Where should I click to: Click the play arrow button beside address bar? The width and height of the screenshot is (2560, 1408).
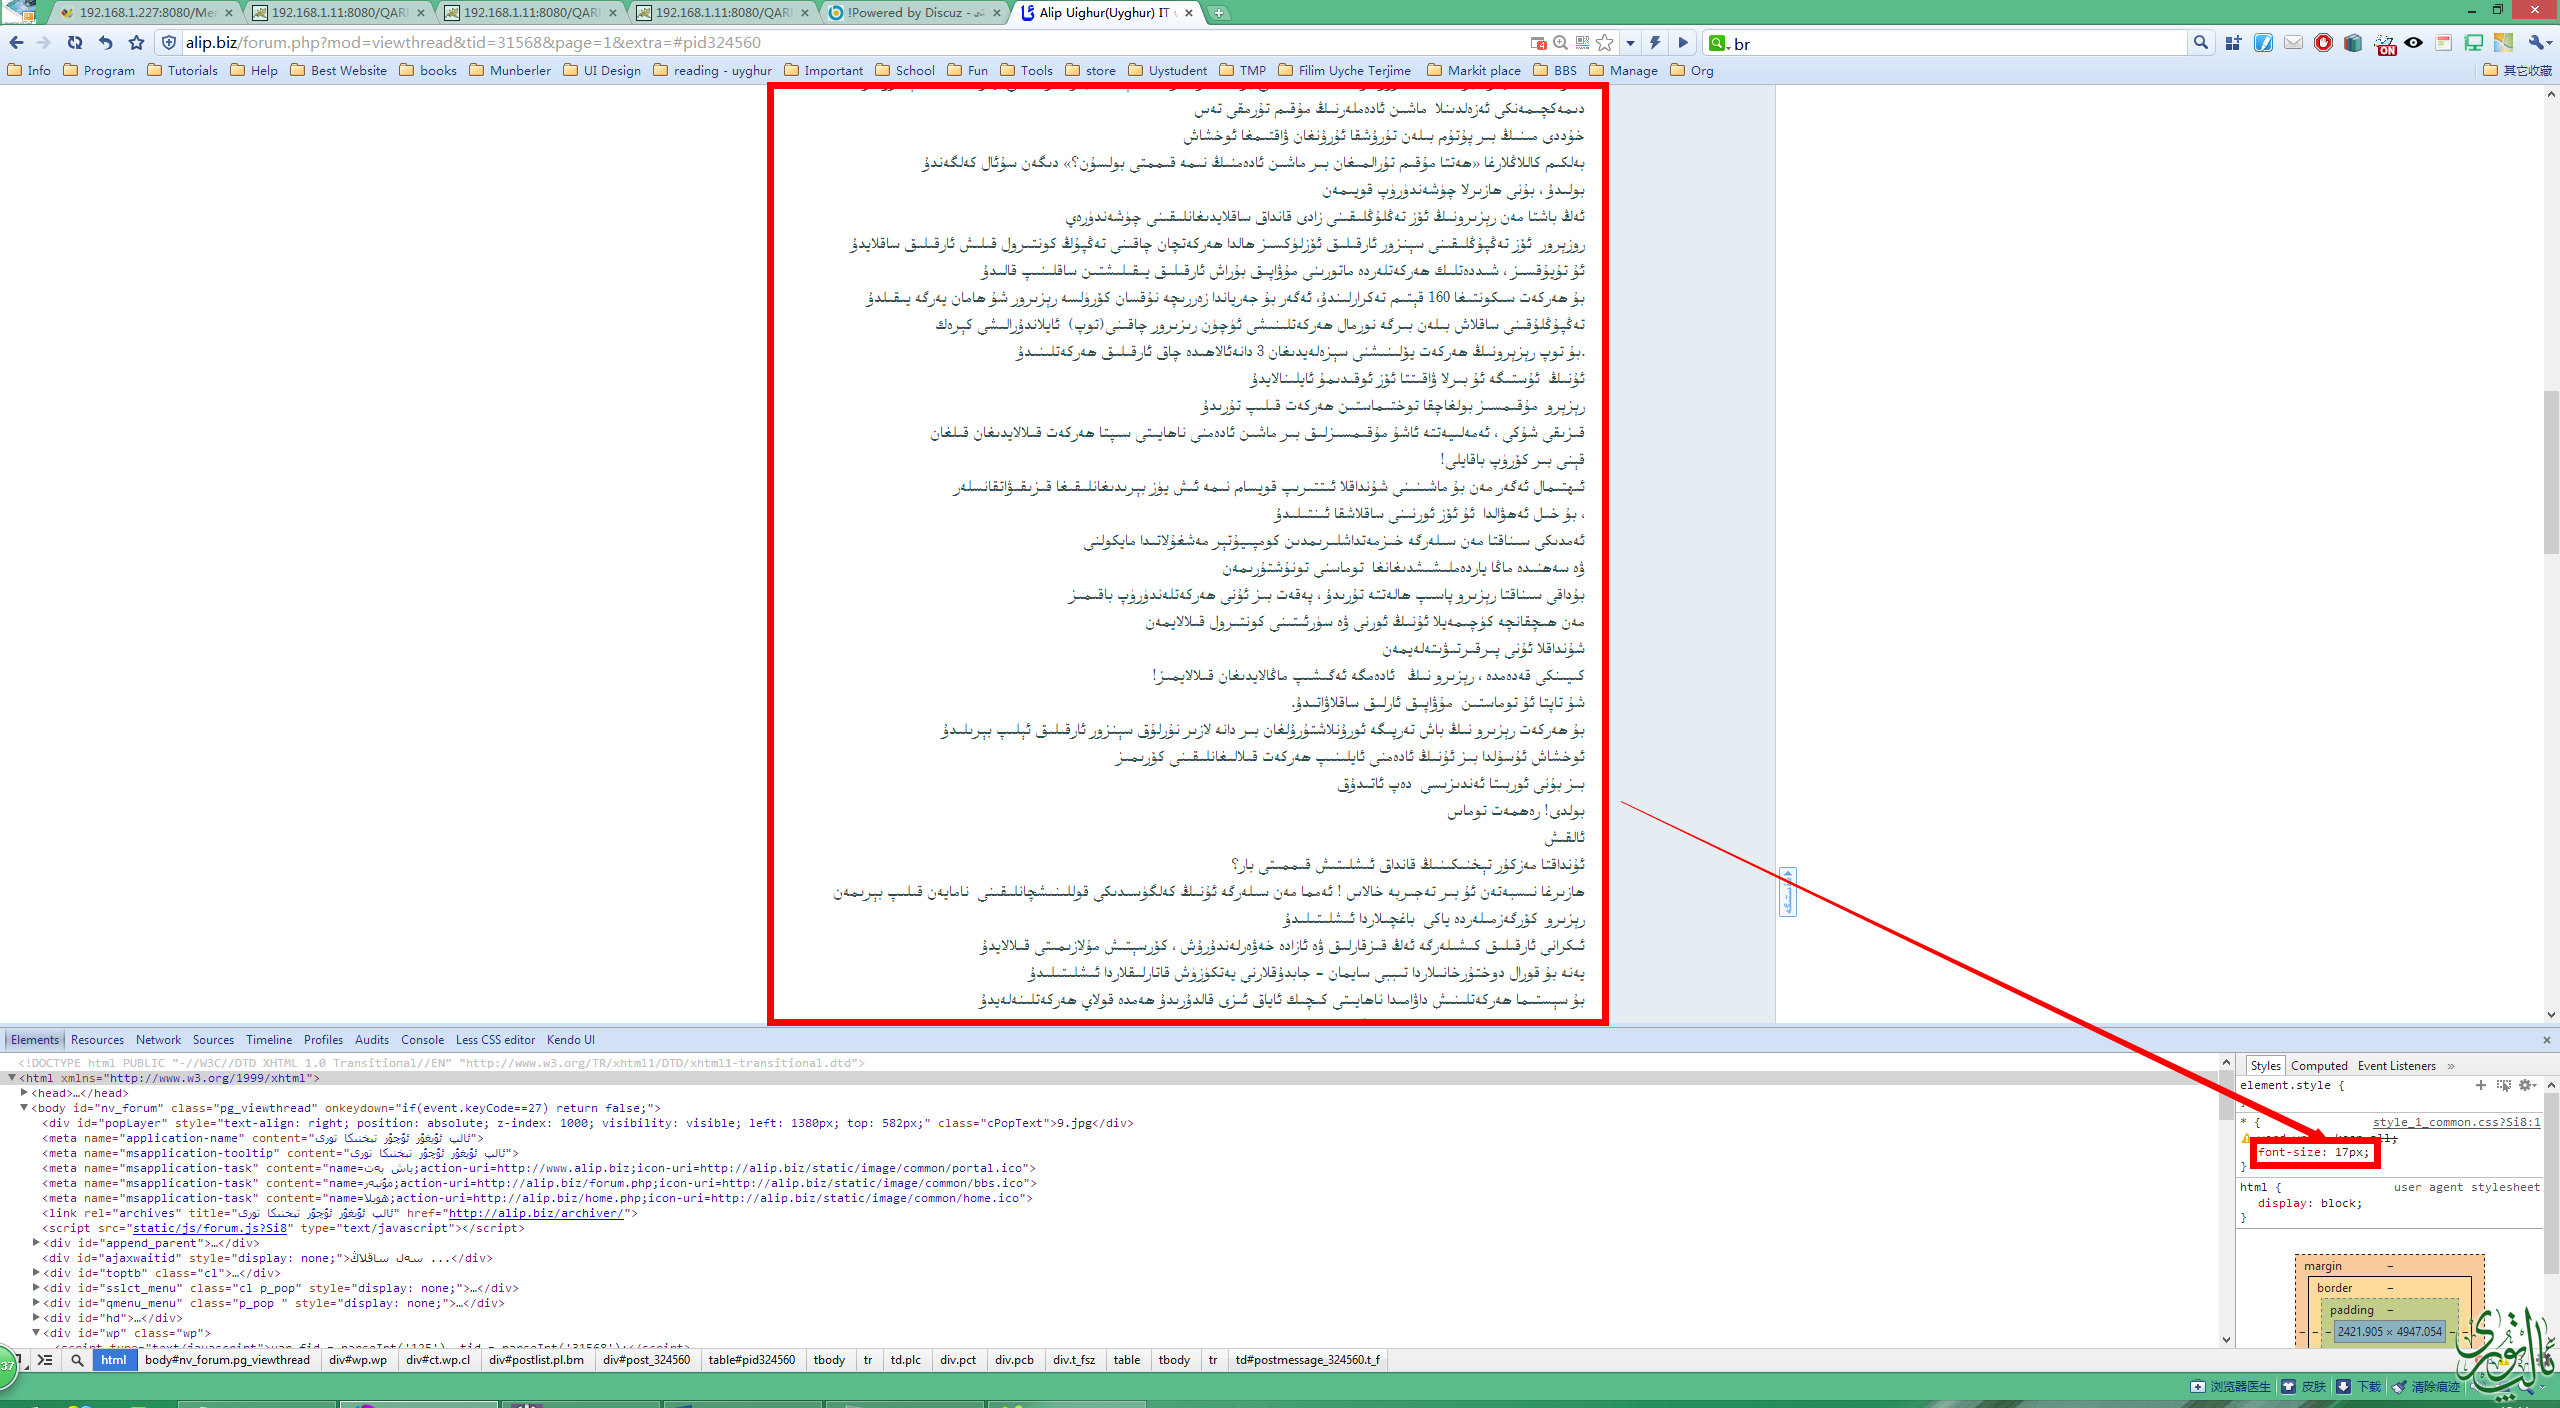click(1683, 43)
